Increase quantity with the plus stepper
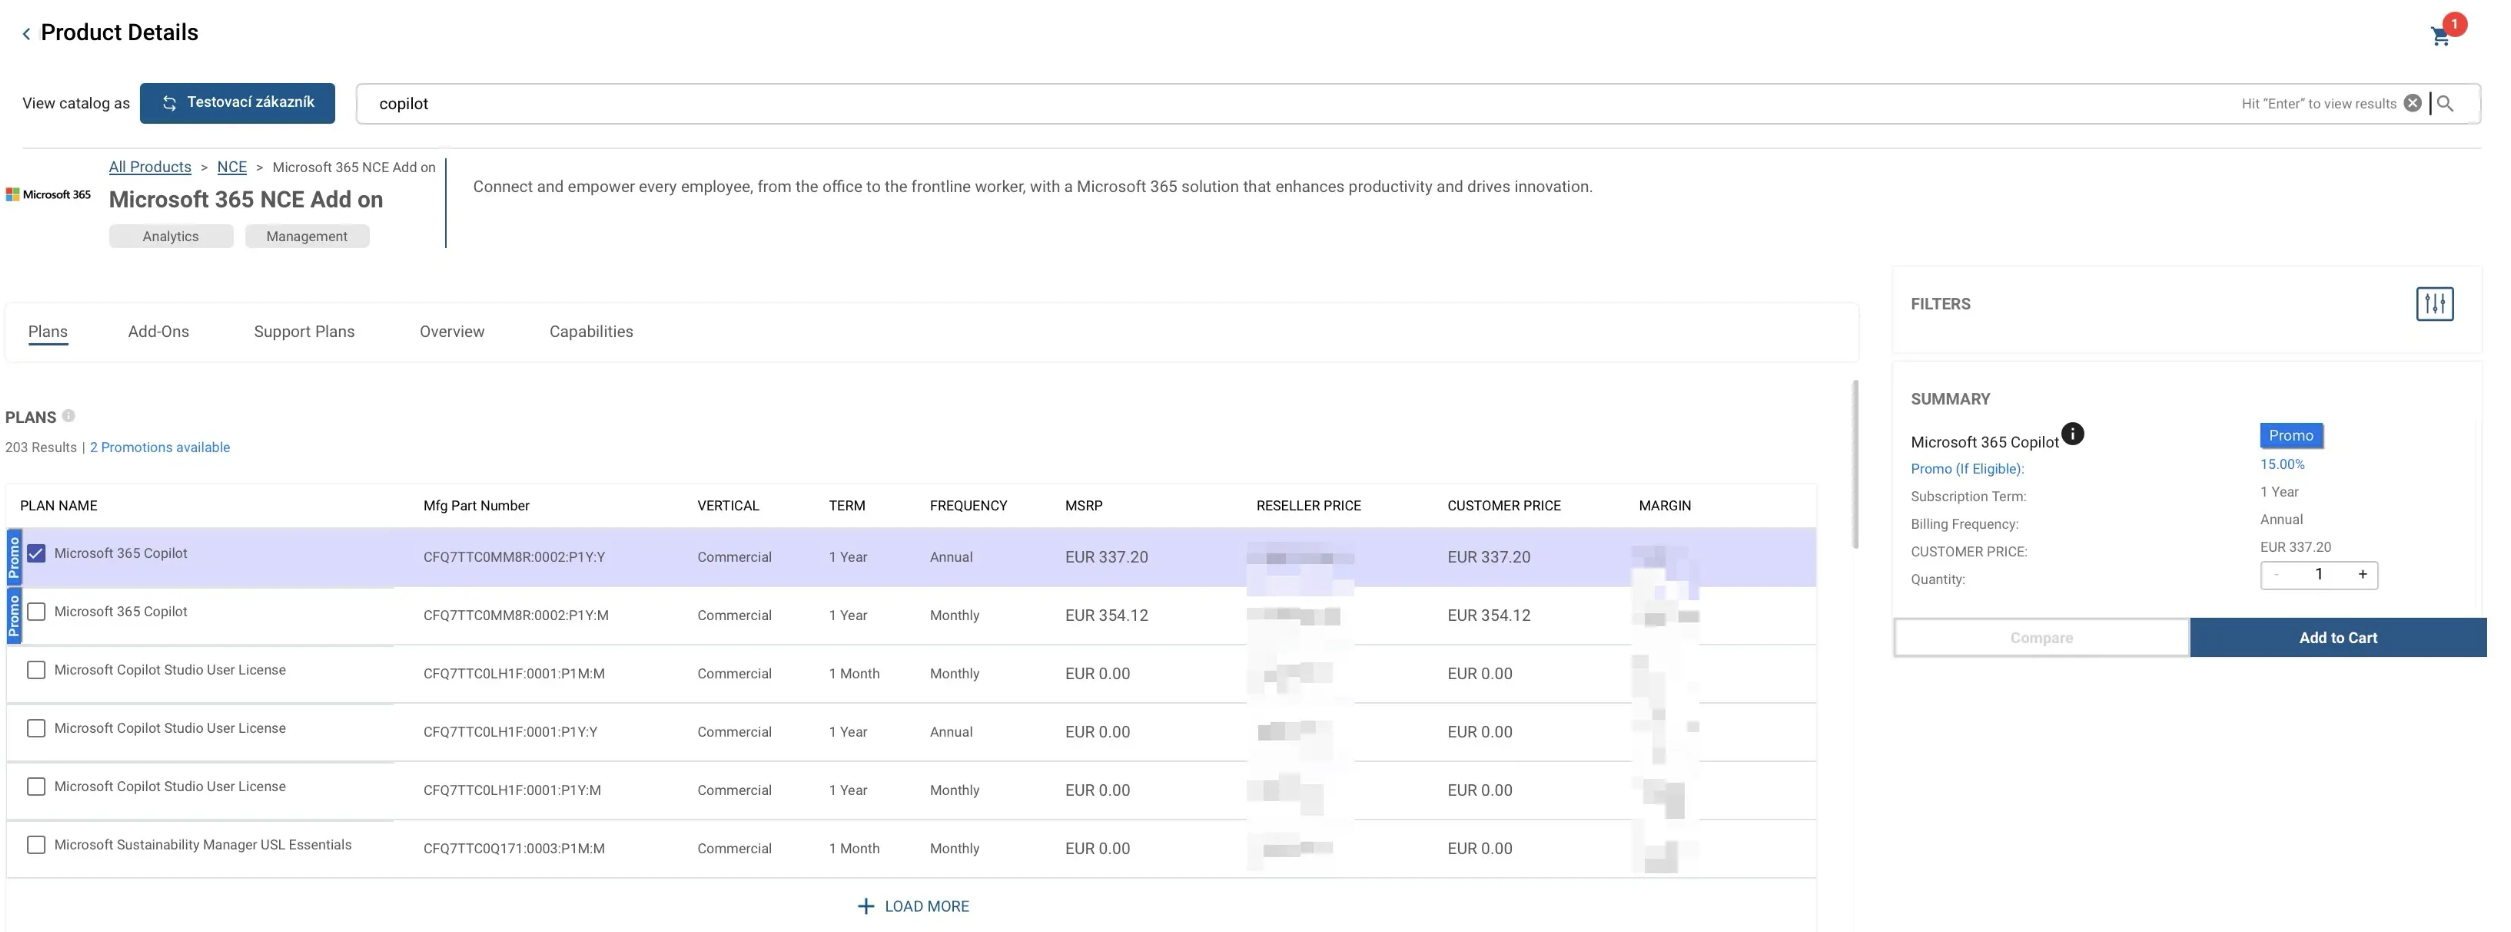2511x932 pixels. click(x=2362, y=574)
